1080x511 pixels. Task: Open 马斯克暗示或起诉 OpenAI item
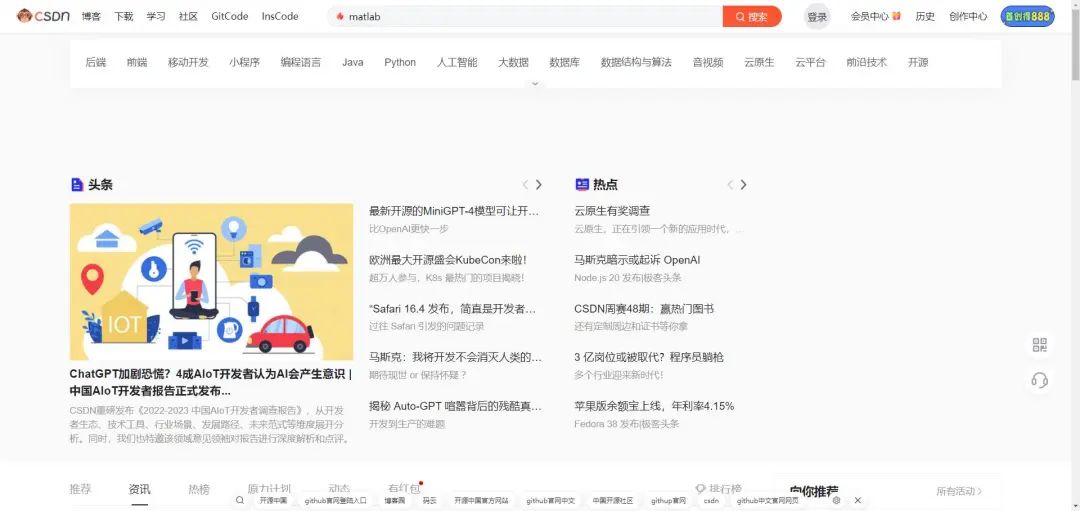tap(637, 260)
